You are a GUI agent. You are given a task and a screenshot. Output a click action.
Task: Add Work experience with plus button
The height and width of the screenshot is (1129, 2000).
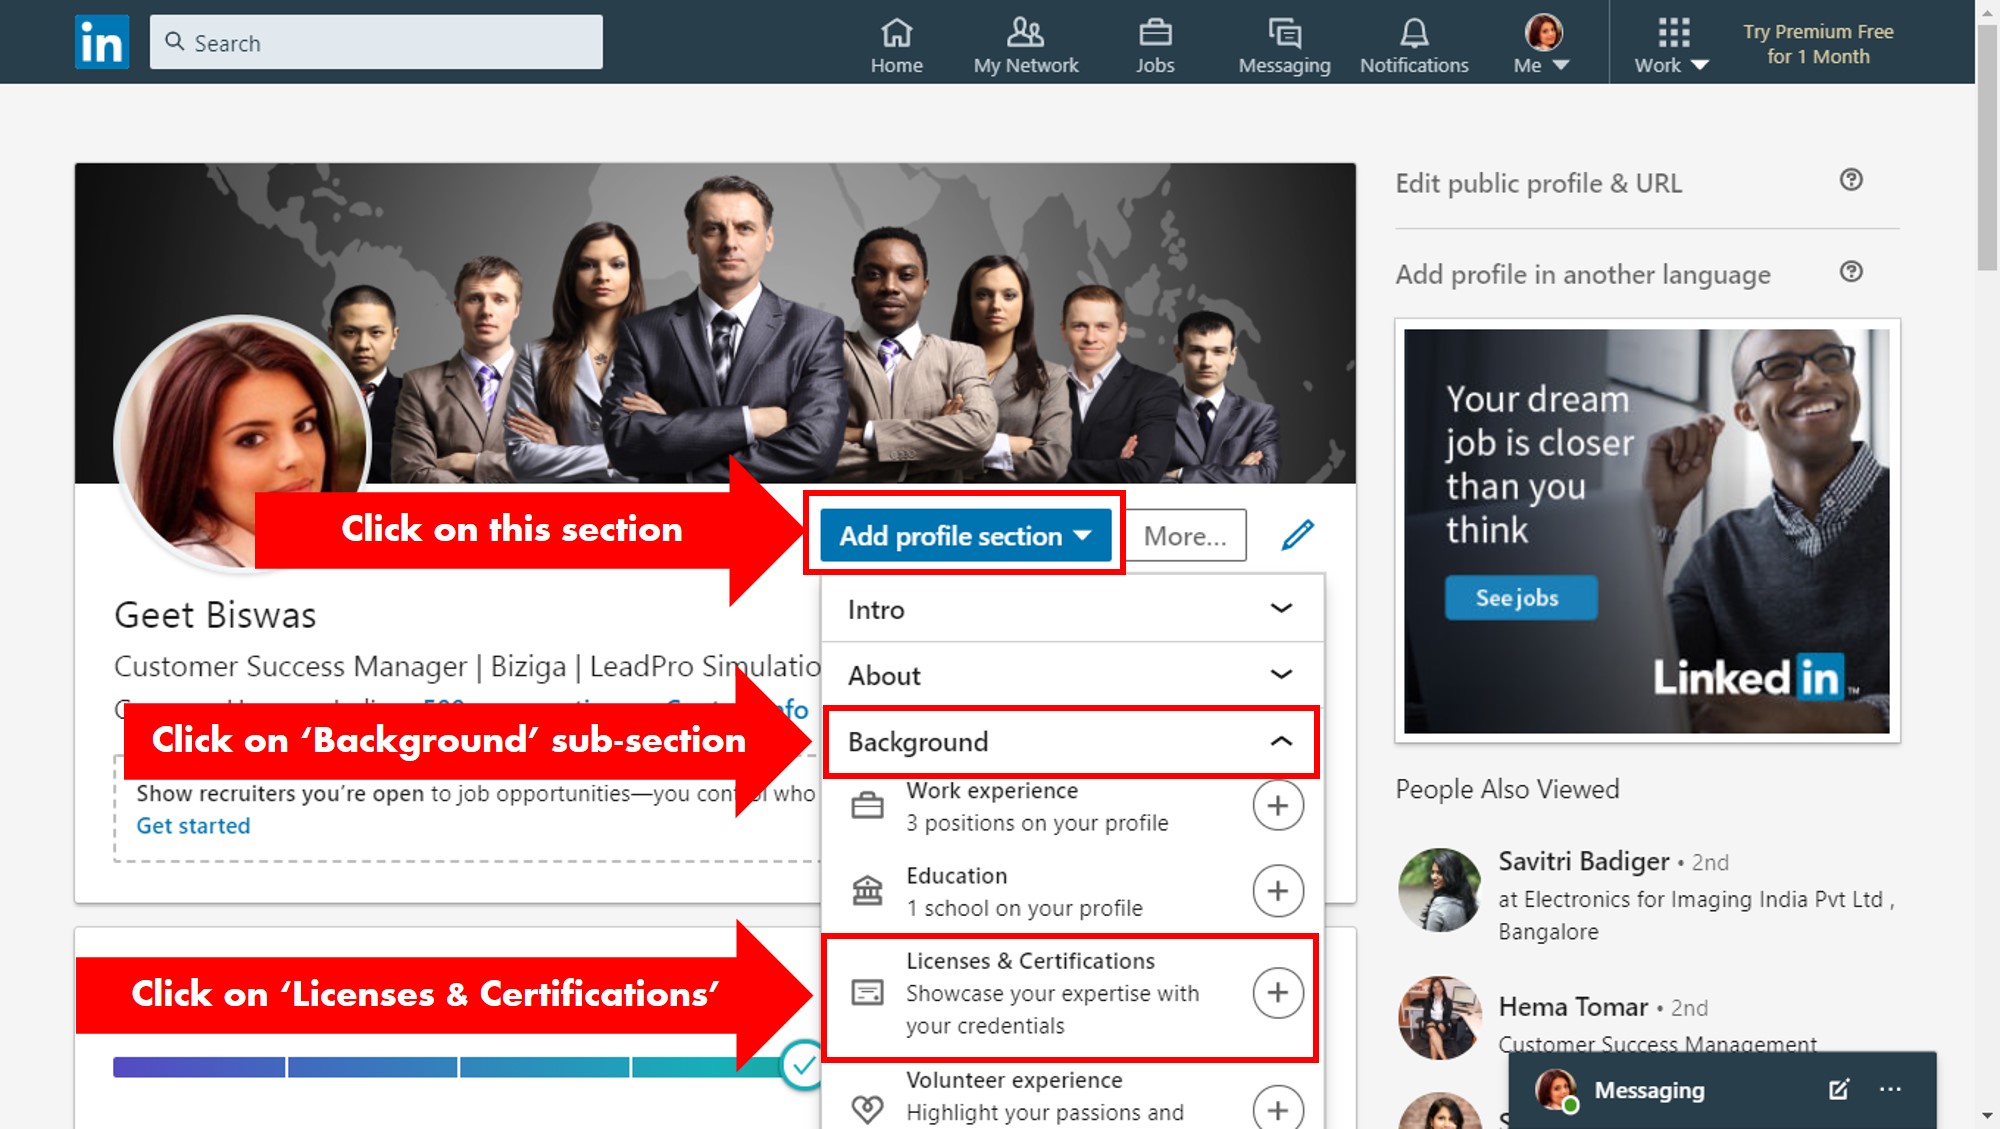[x=1278, y=806]
